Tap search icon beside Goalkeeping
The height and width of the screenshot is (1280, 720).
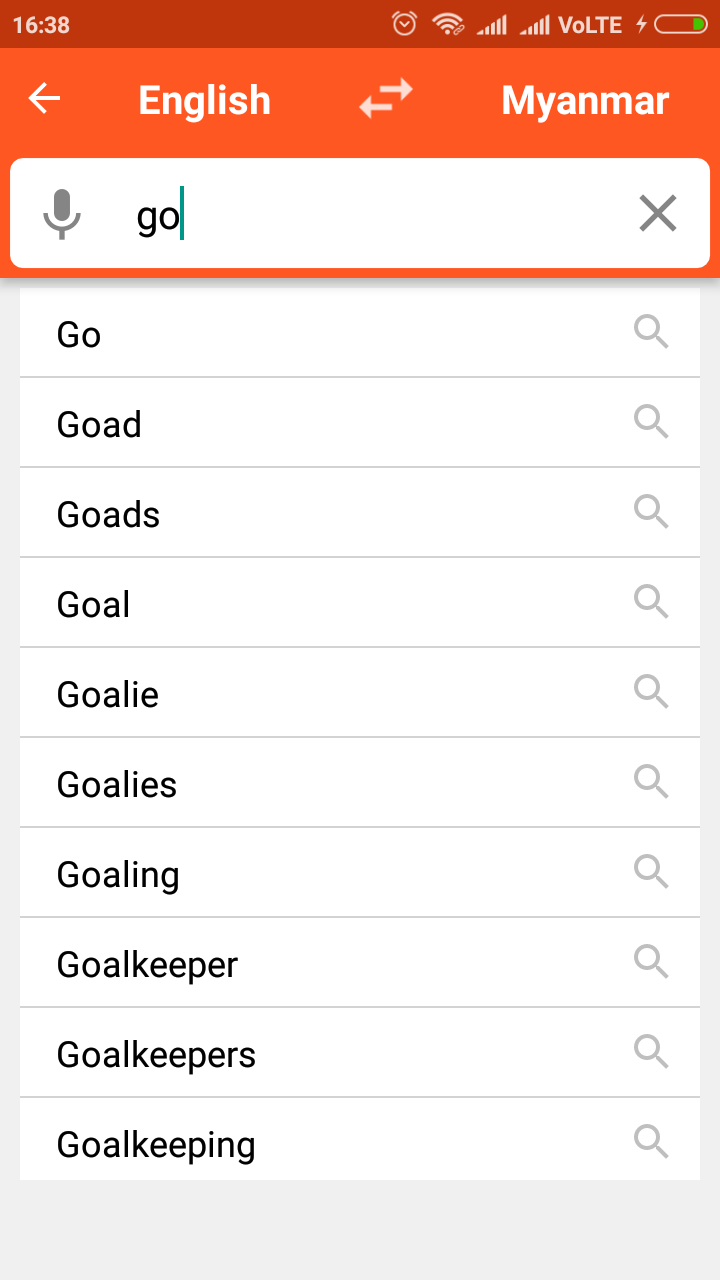(651, 1141)
